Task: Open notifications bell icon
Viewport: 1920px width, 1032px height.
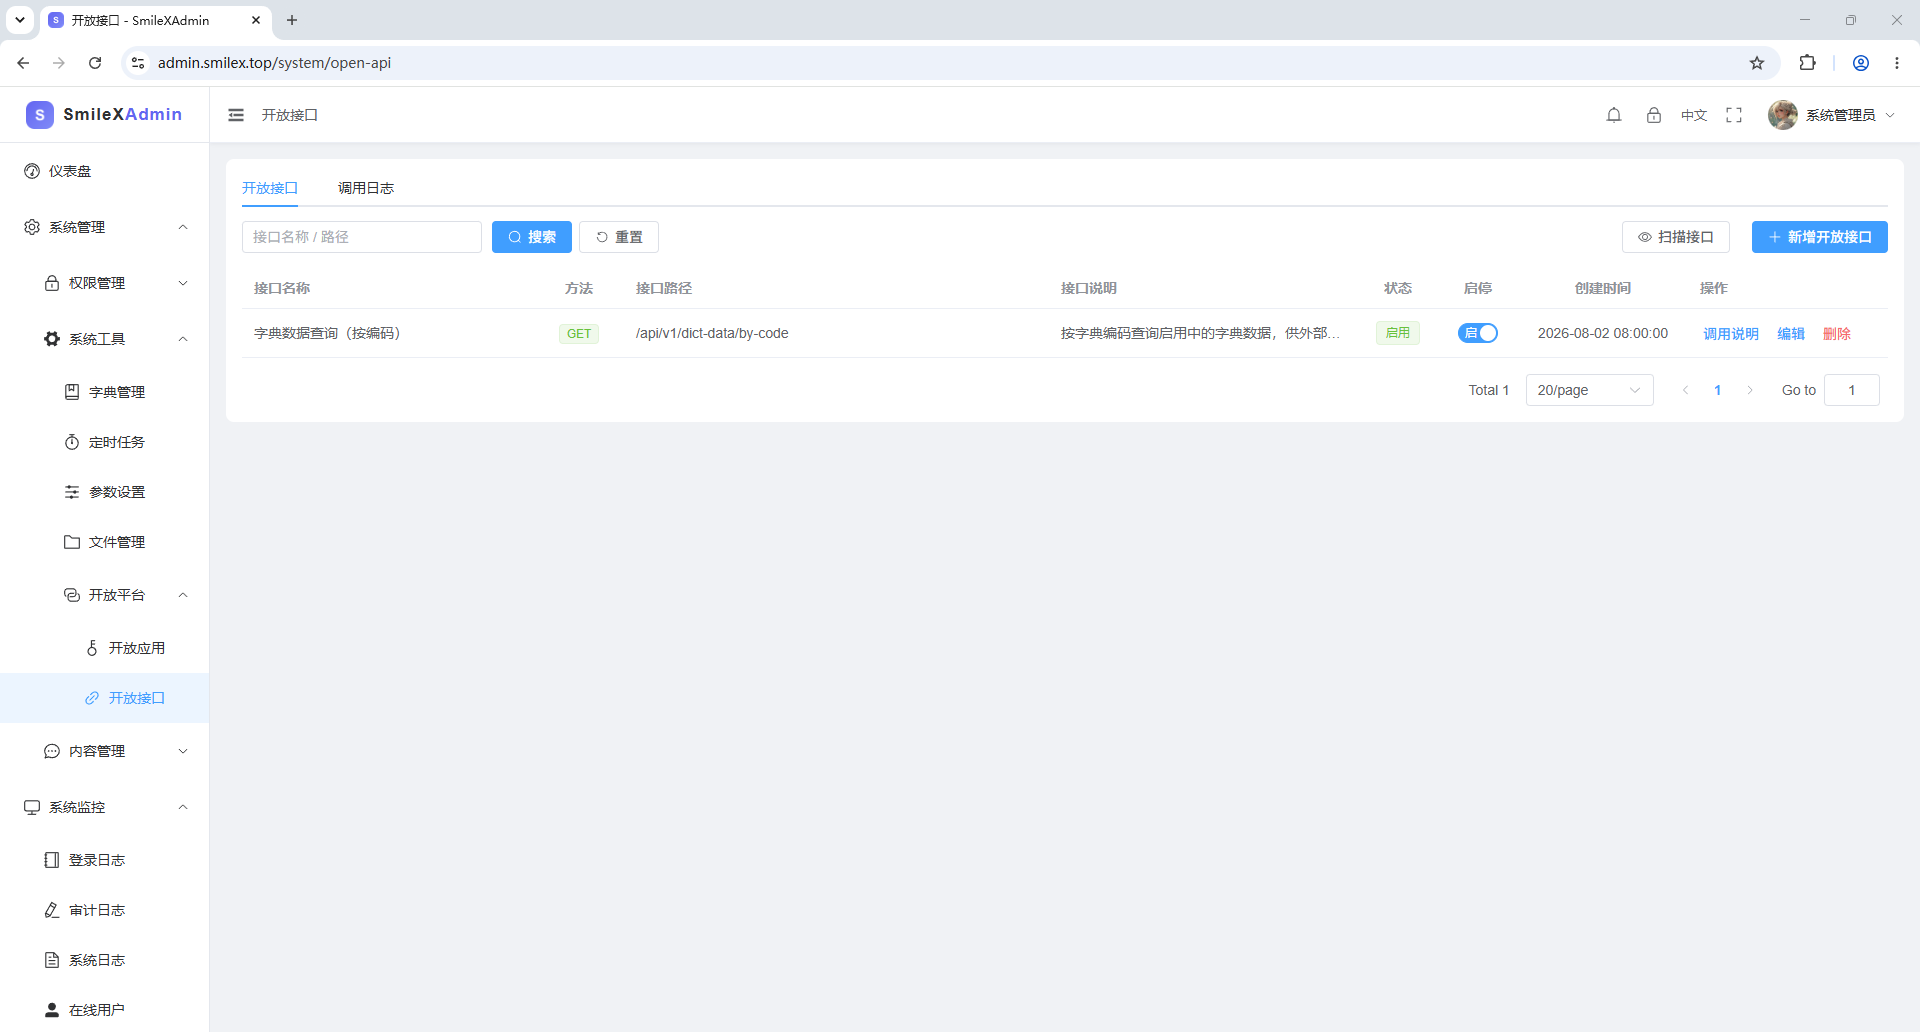Action: [1614, 115]
